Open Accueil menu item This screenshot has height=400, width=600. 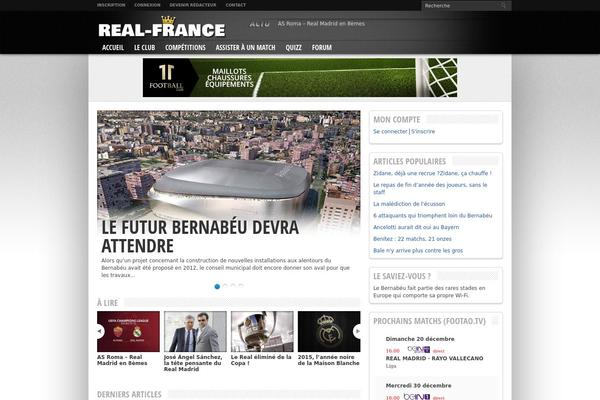coord(113,47)
